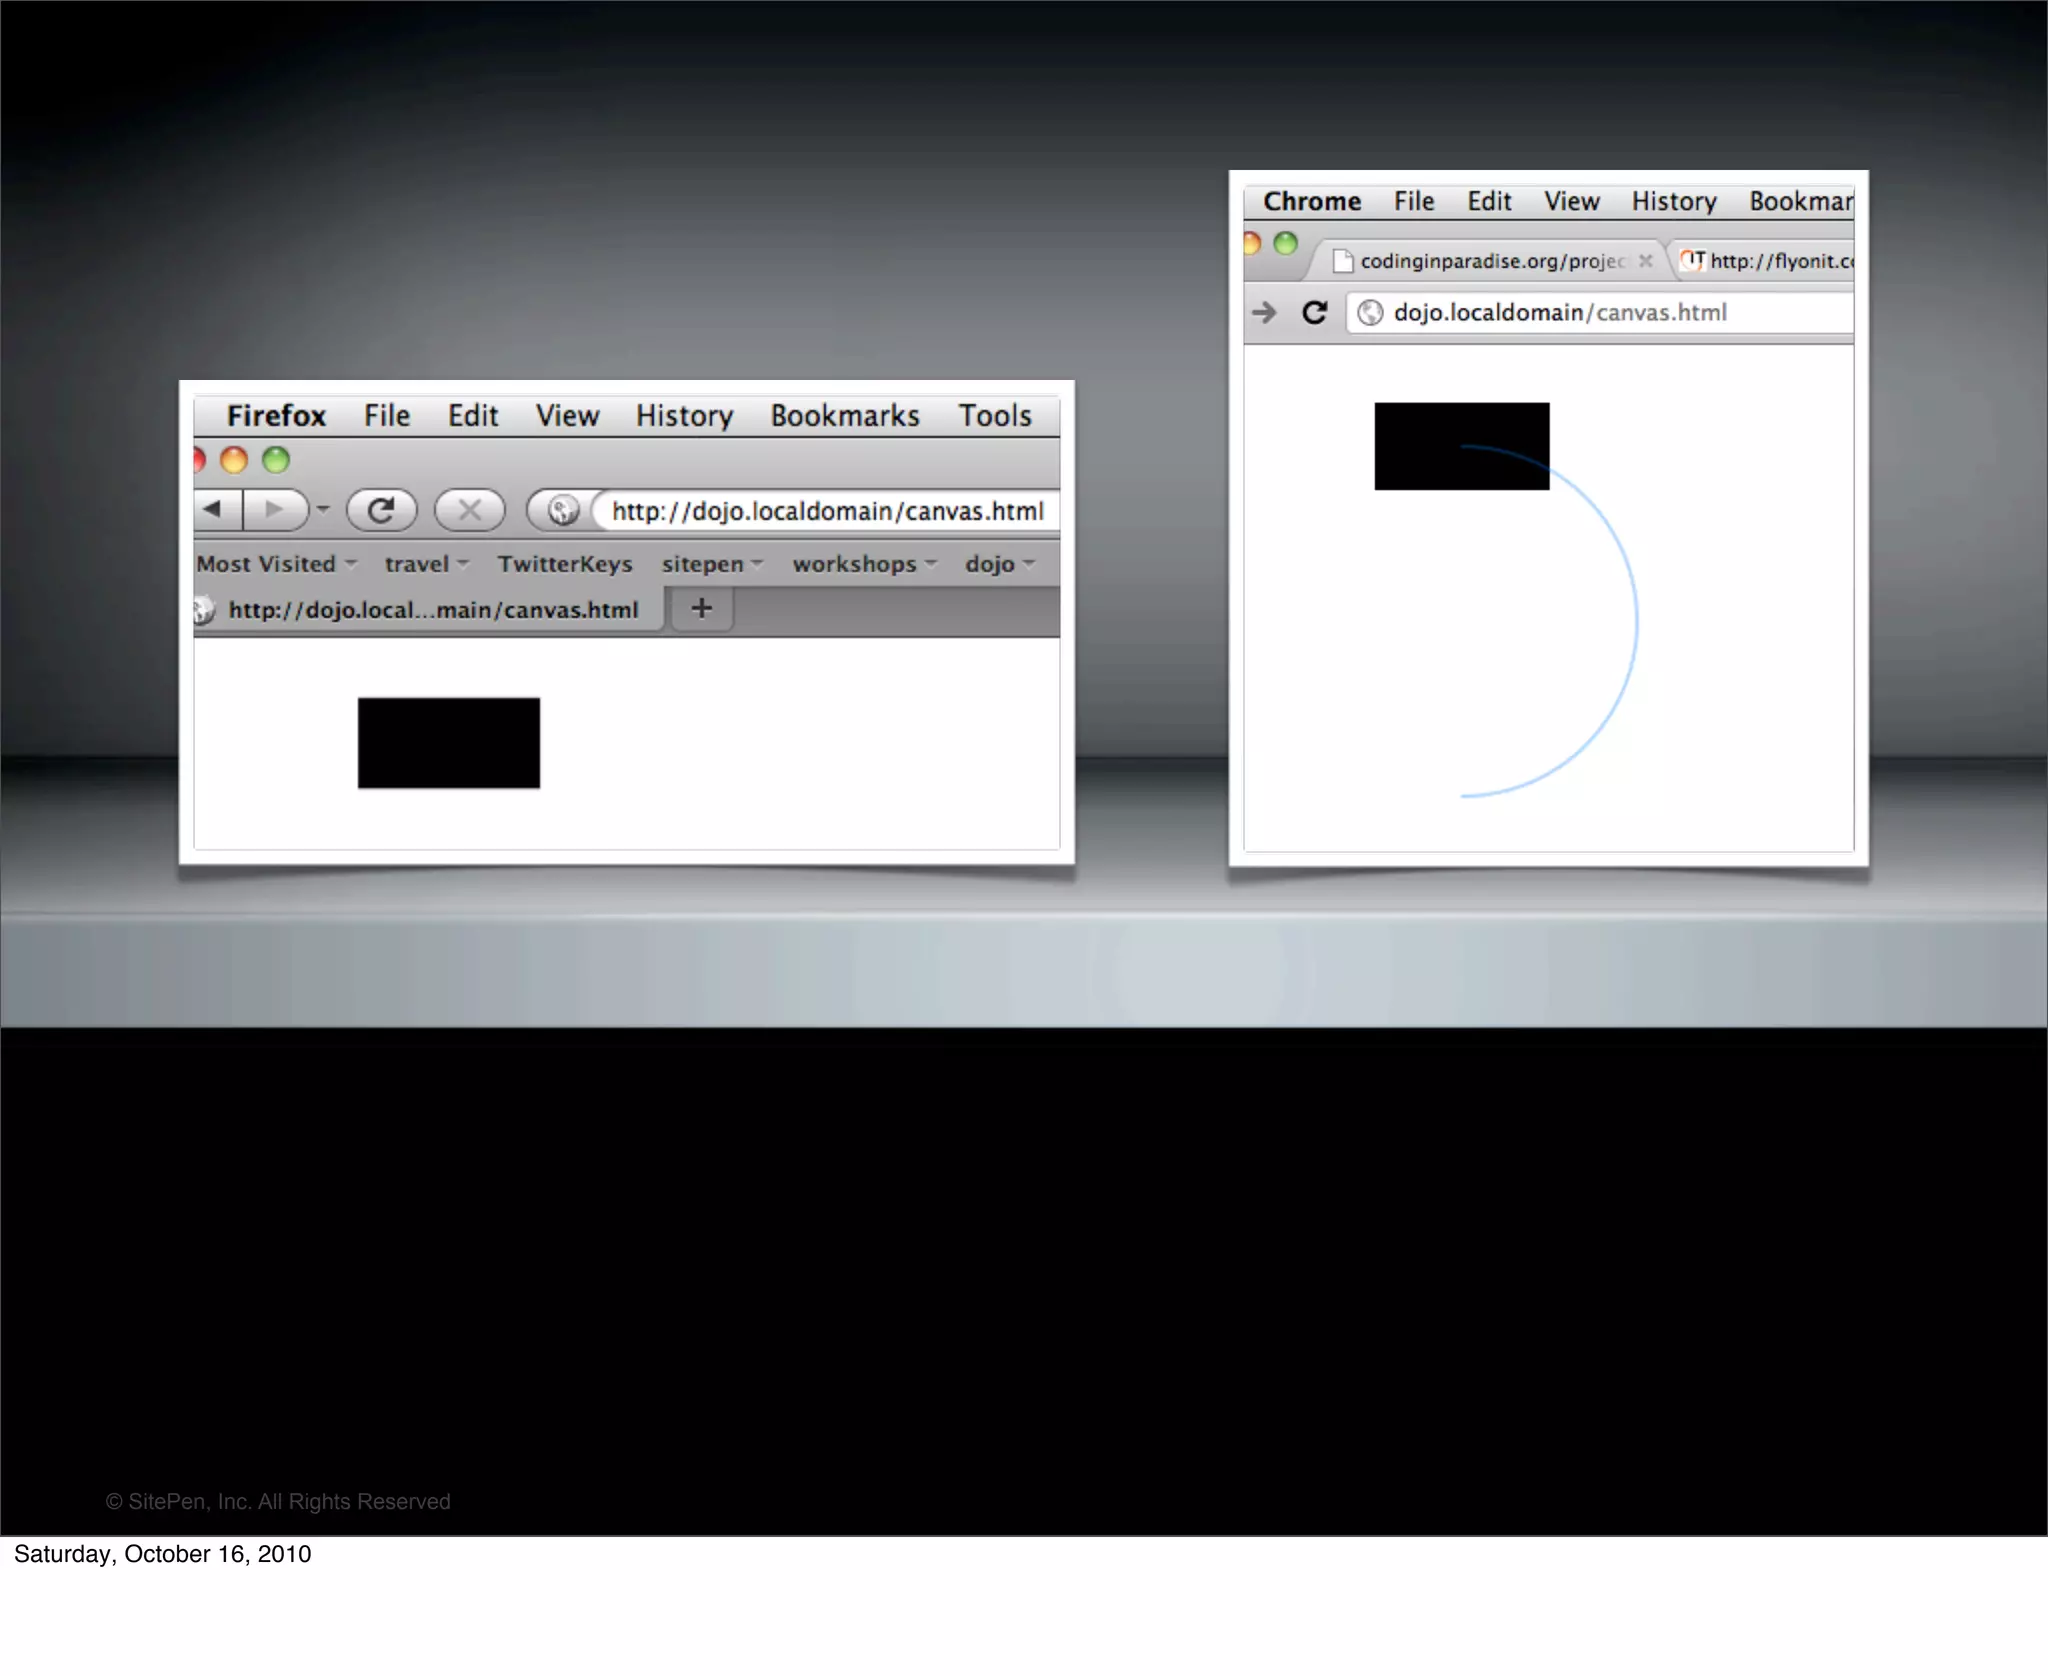The width and height of the screenshot is (2048, 1676).
Task: Open history dropdown next to forward button
Action: click(x=322, y=510)
